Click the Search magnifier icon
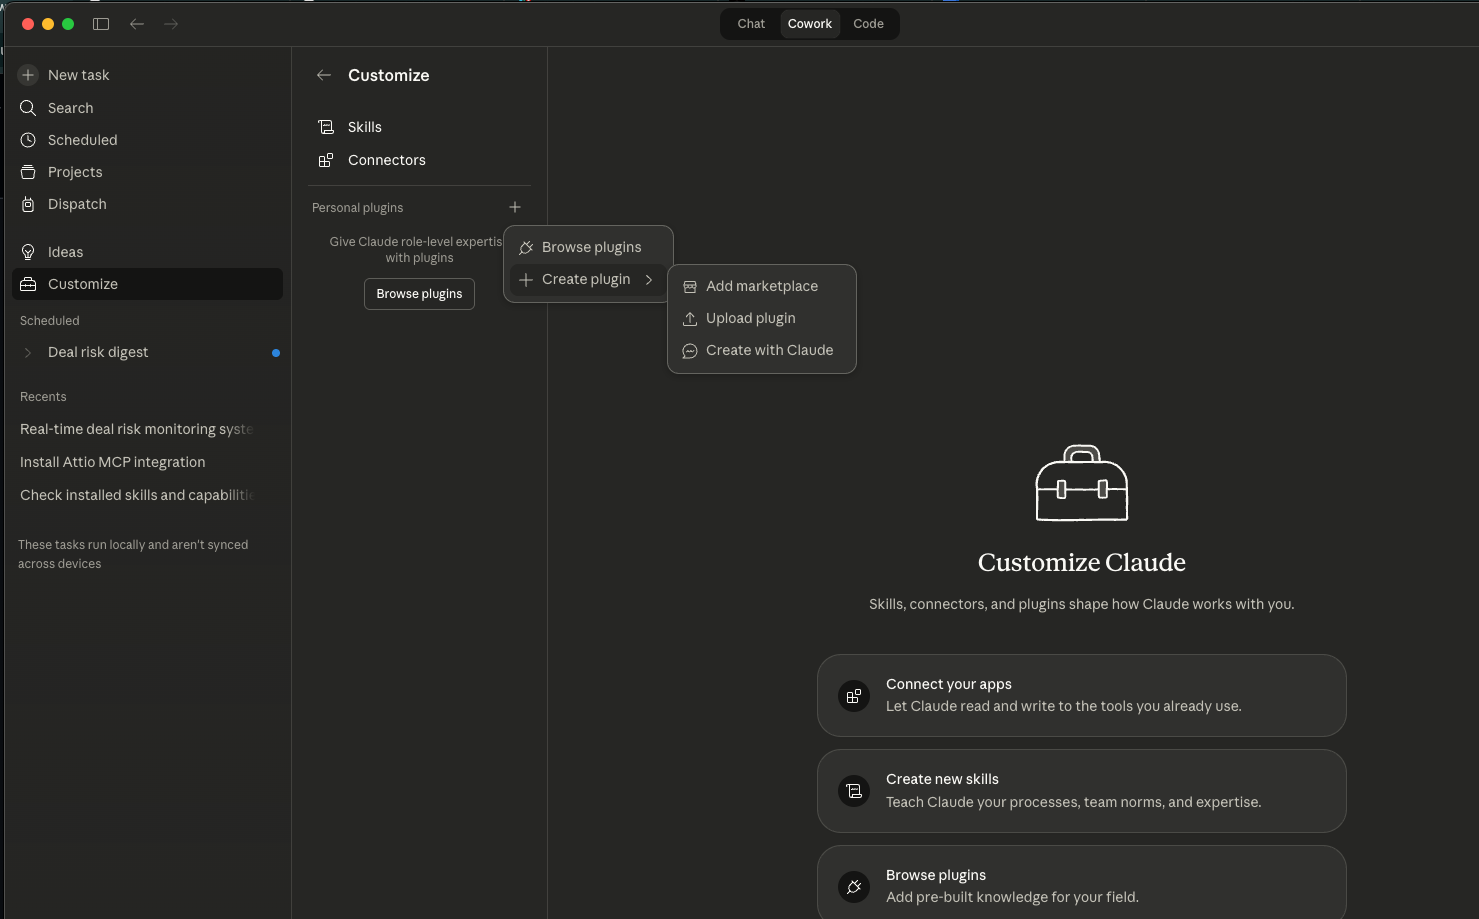Viewport: 1479px width, 919px height. click(x=27, y=107)
